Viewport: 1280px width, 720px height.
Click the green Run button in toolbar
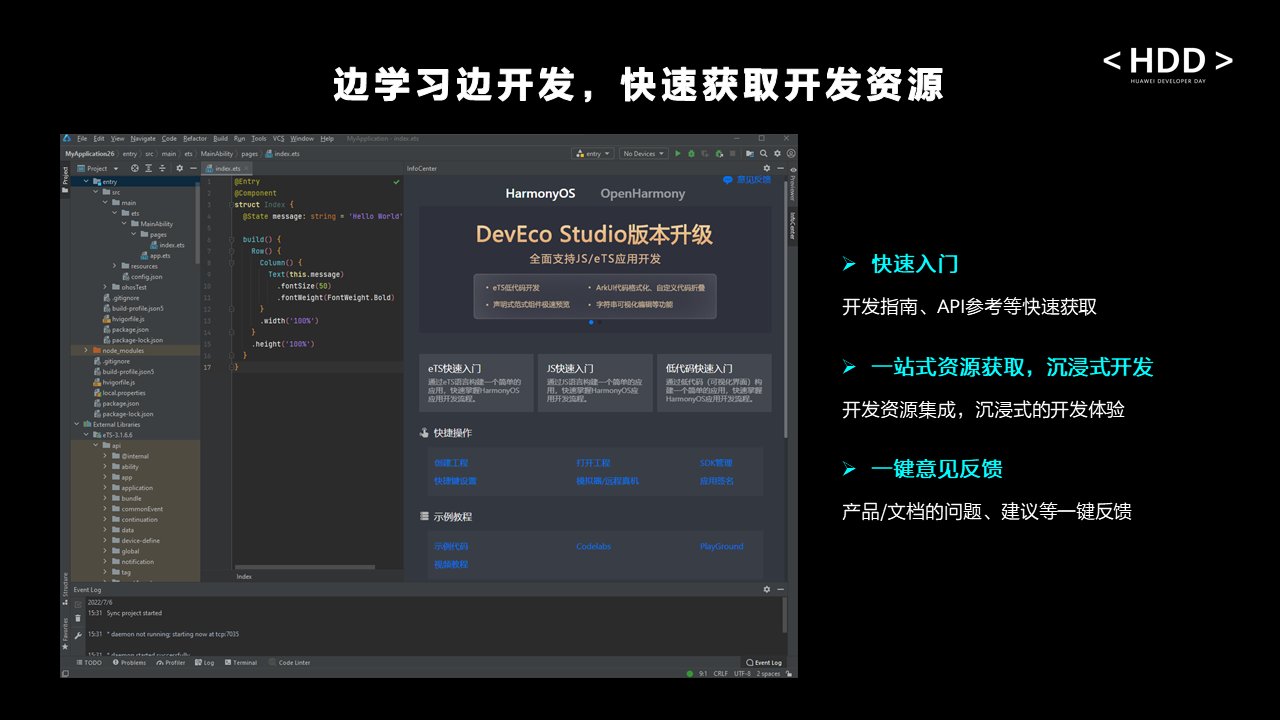(678, 154)
